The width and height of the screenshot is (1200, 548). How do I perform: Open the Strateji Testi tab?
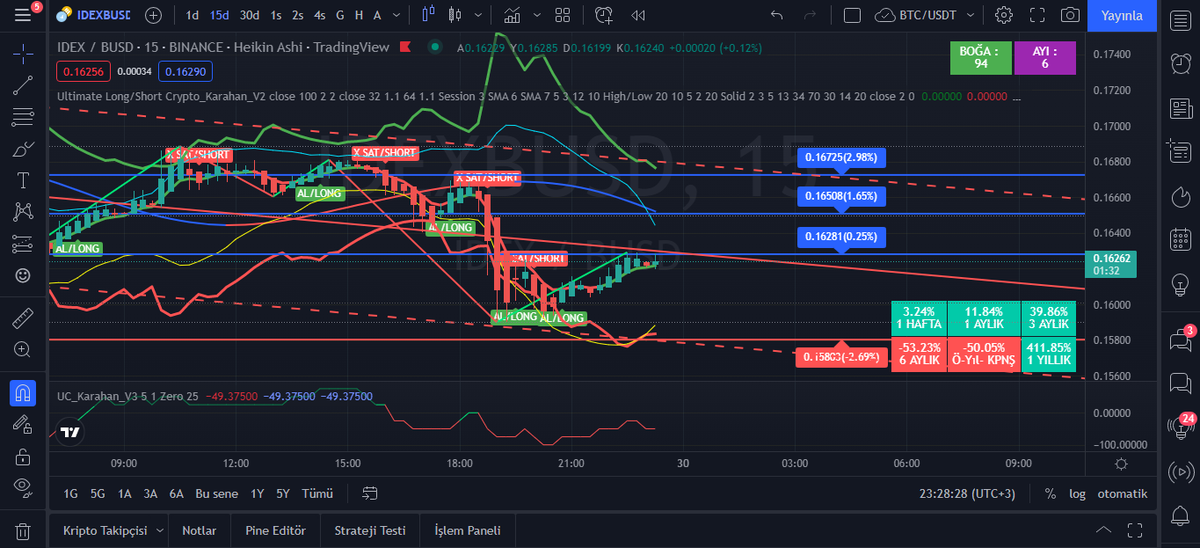point(370,531)
